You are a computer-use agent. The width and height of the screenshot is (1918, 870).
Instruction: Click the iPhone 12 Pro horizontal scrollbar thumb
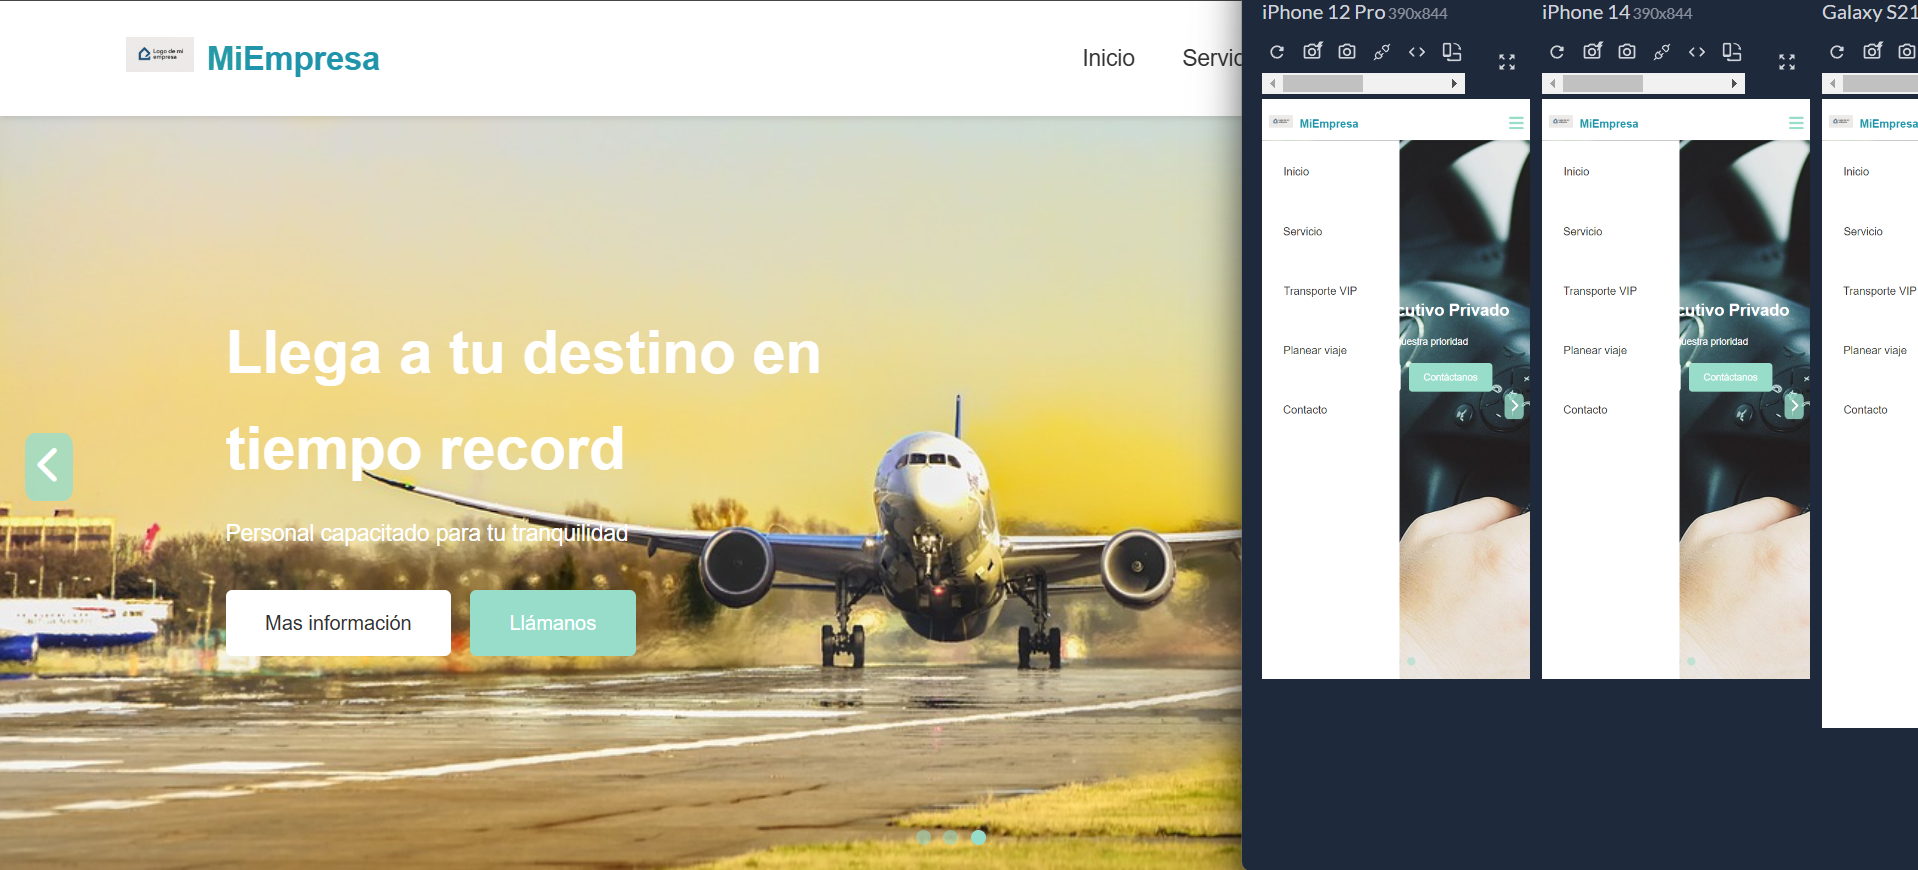(x=1323, y=84)
